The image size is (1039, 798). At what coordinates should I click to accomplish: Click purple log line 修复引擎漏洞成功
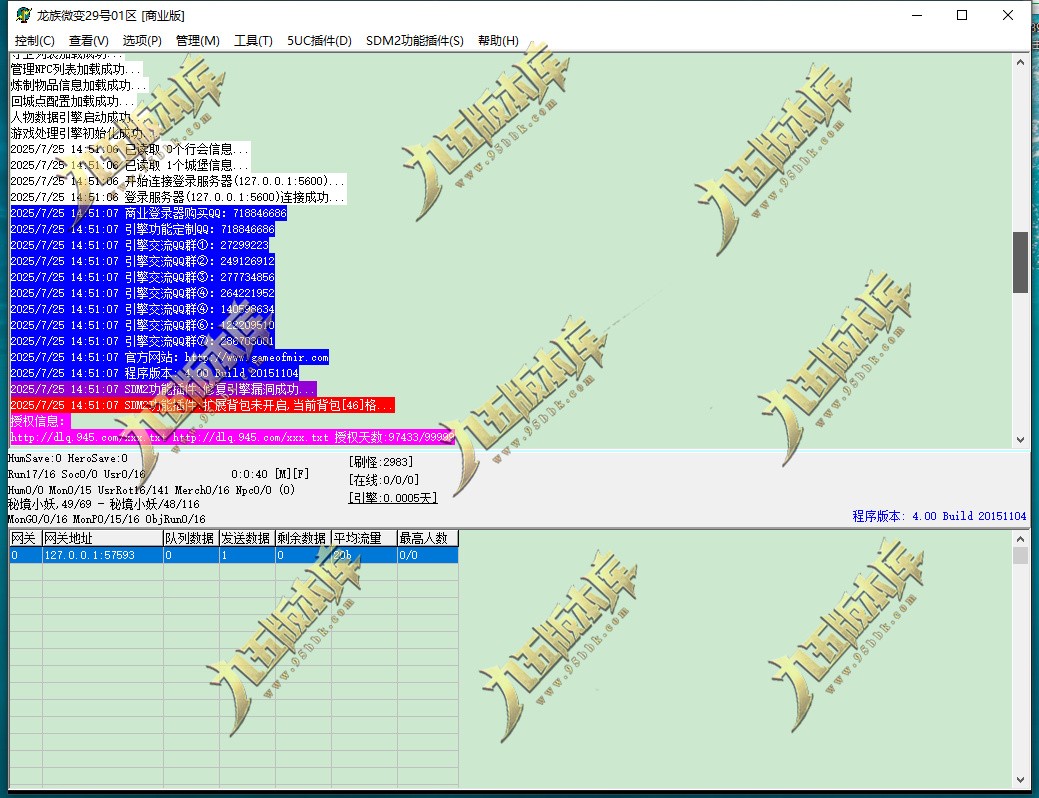click(163, 389)
